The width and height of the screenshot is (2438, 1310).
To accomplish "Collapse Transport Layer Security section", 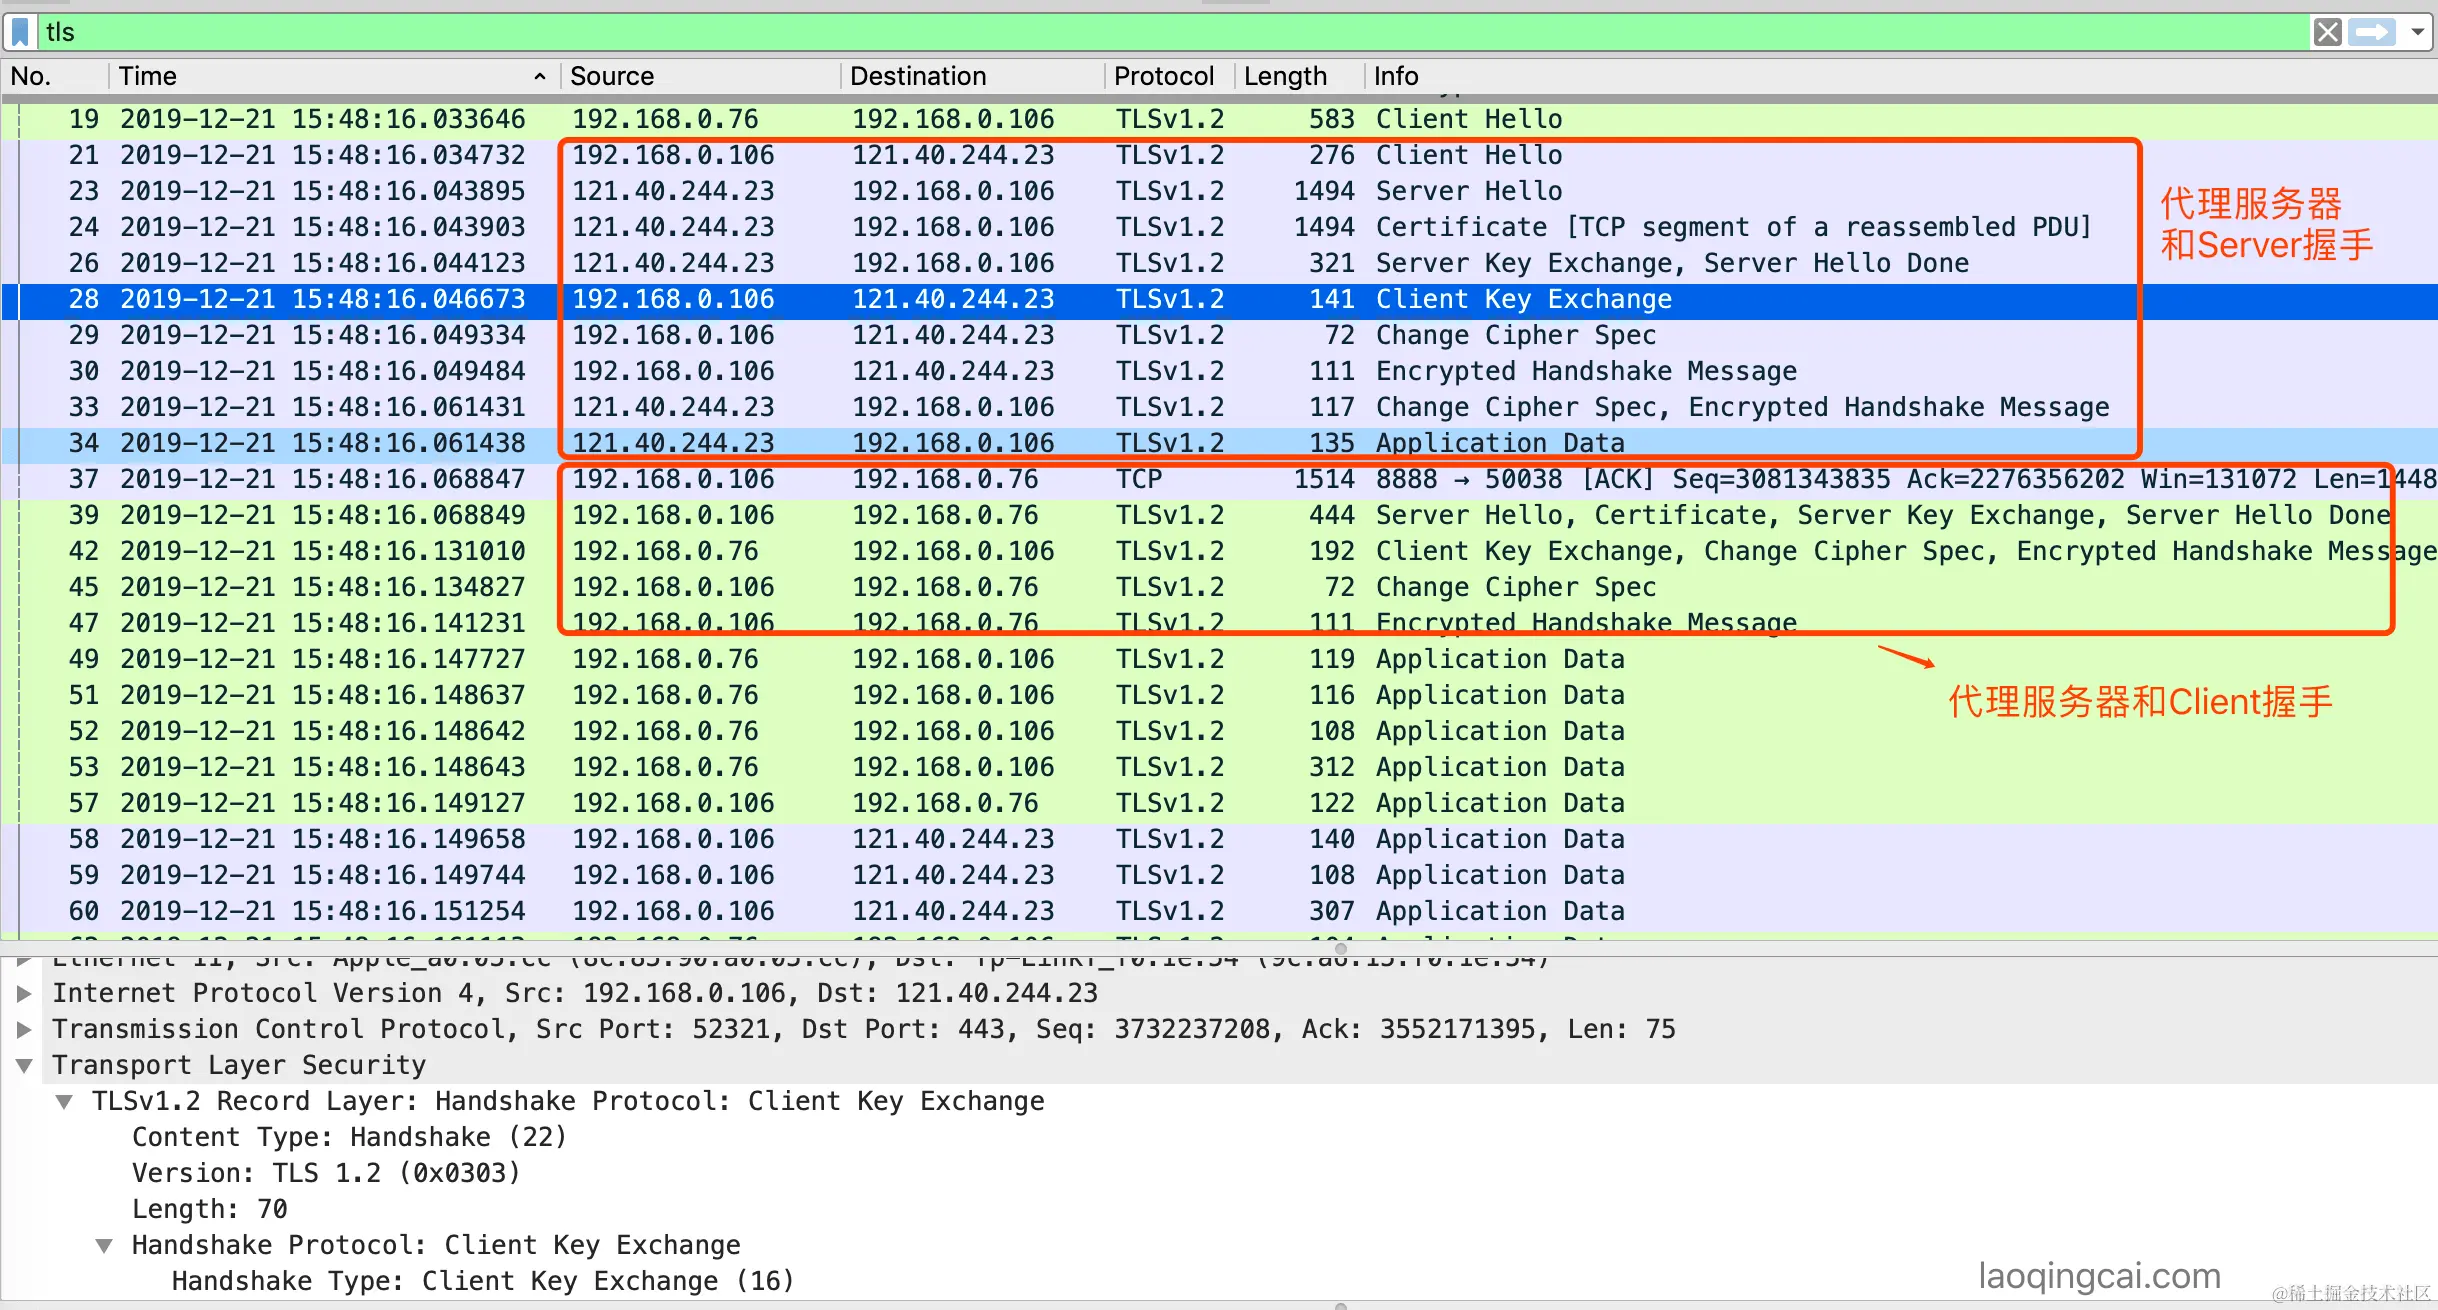I will click(x=24, y=1066).
